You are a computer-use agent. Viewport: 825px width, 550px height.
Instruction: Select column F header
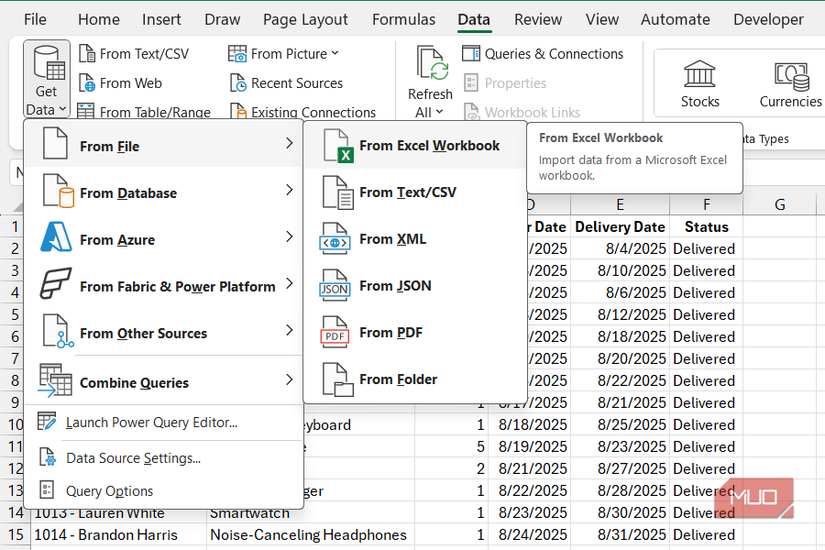click(x=706, y=205)
